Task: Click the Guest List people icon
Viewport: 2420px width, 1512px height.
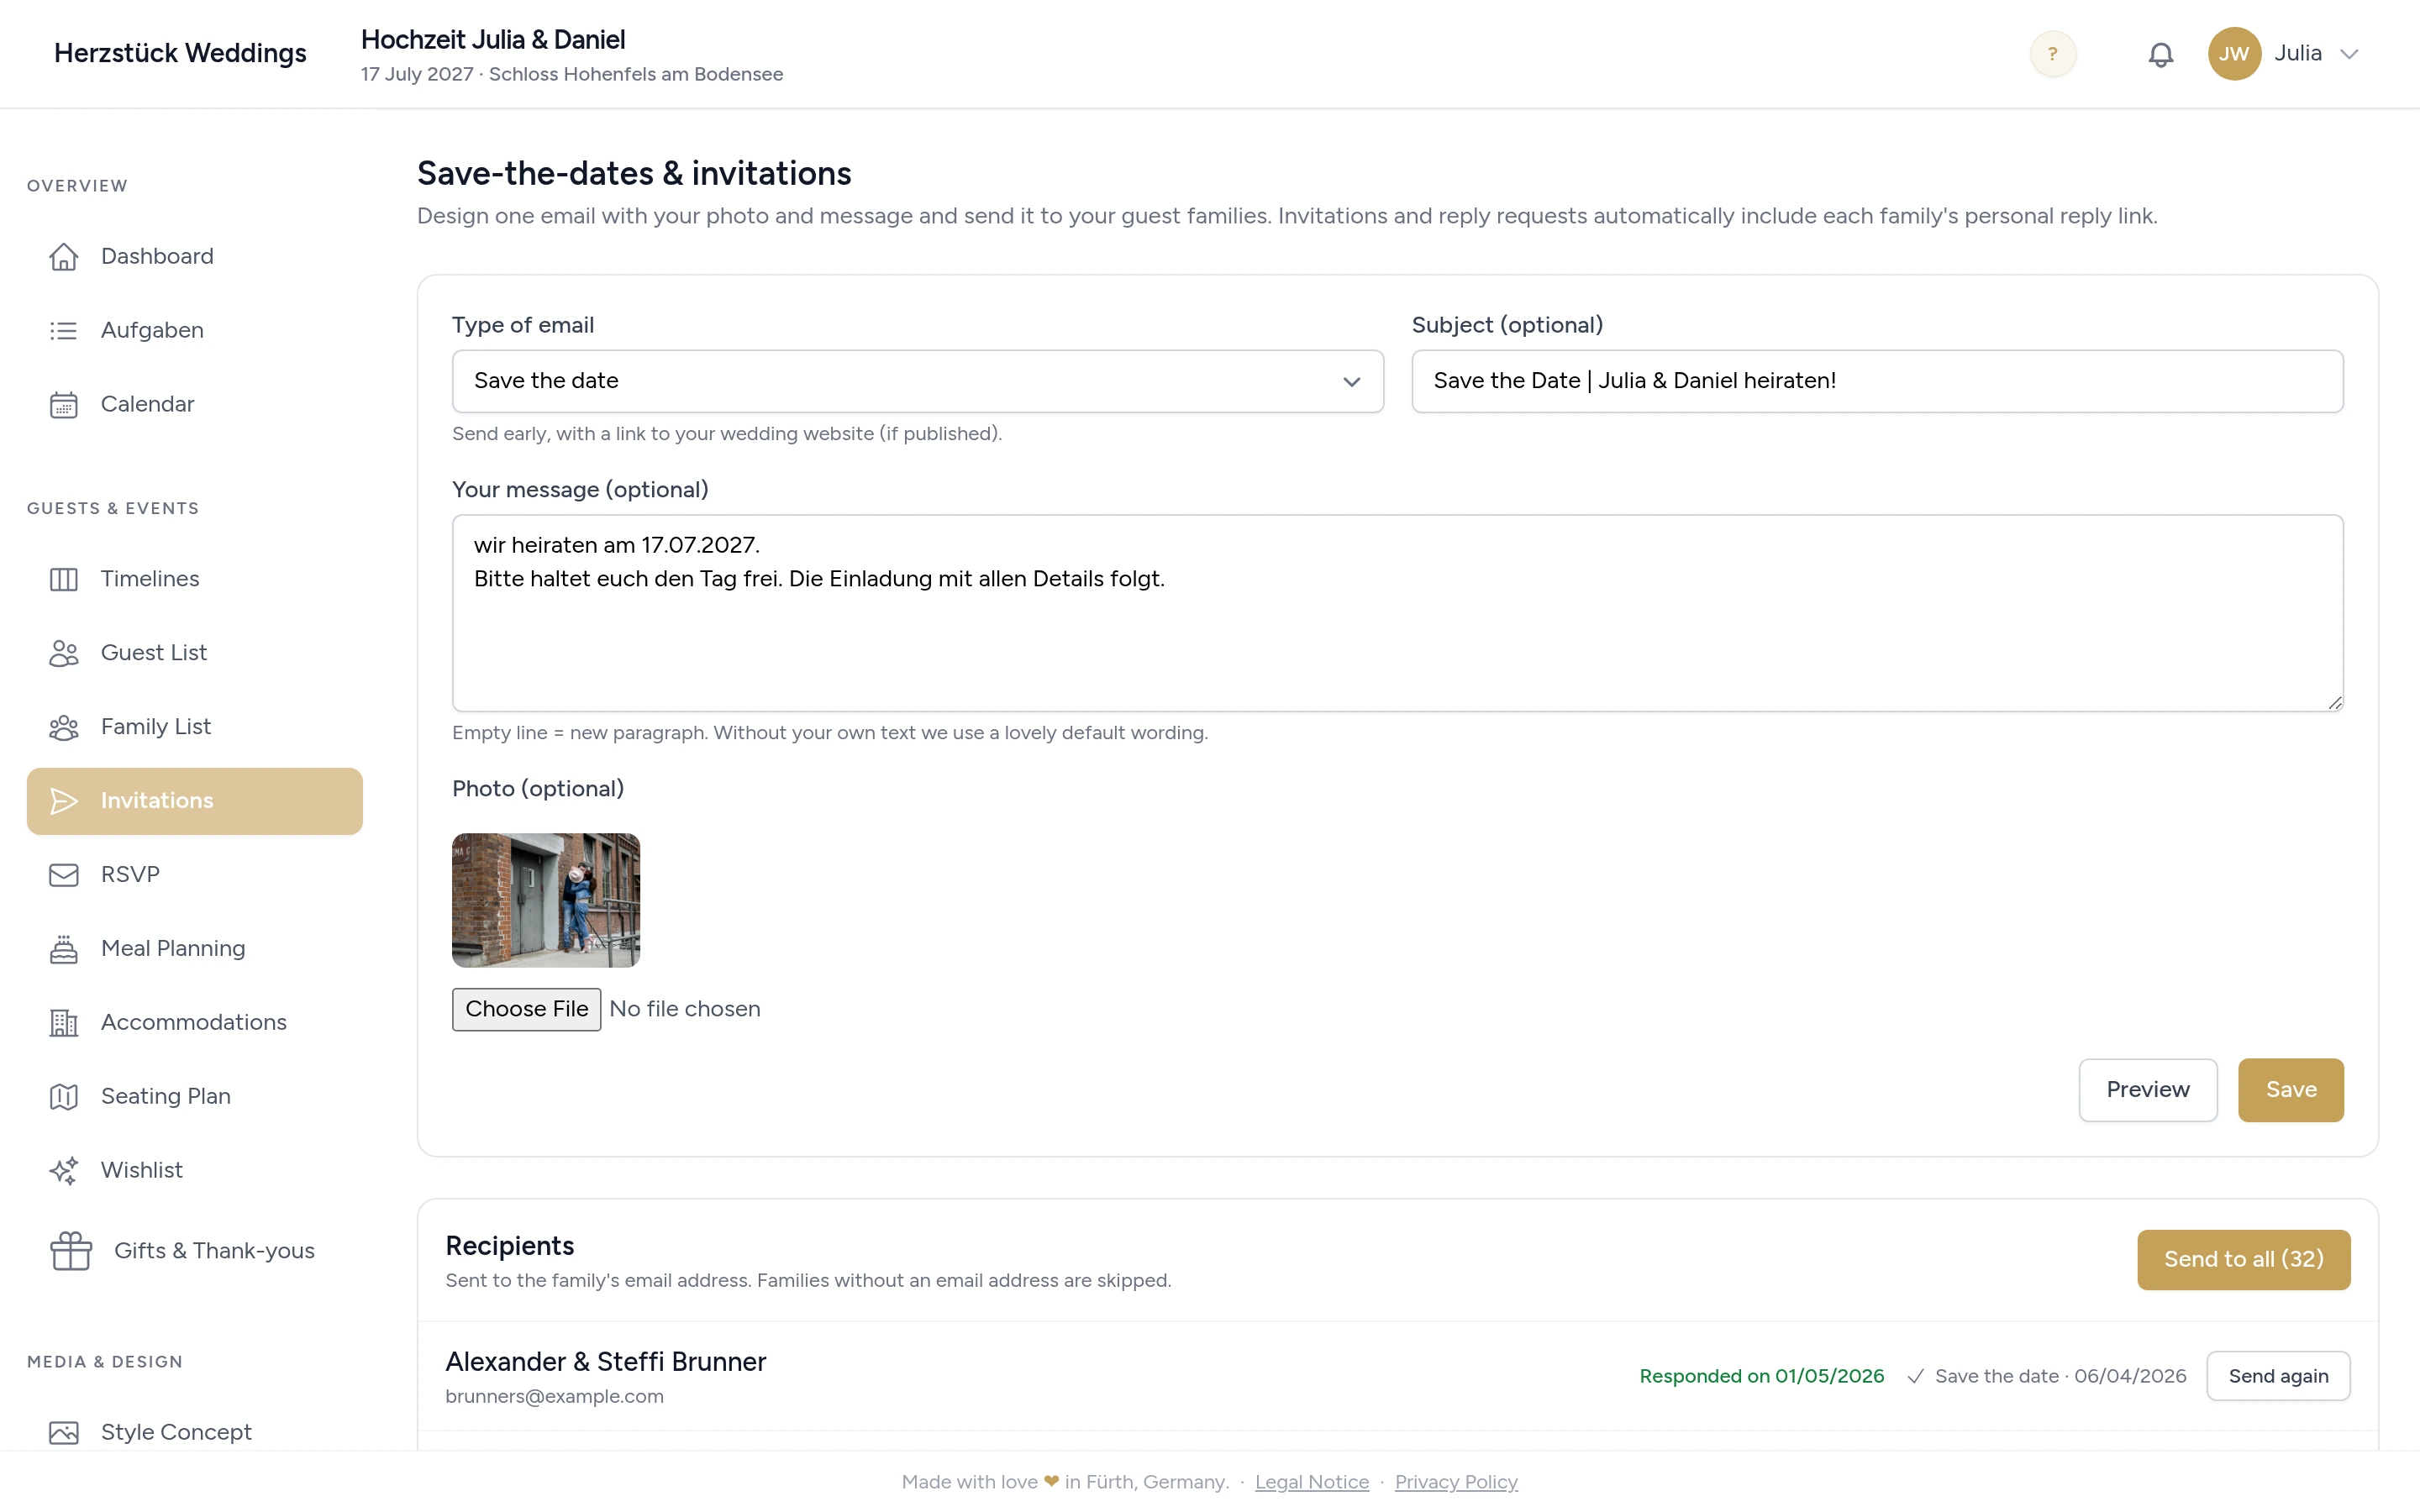Action: pos(64,653)
